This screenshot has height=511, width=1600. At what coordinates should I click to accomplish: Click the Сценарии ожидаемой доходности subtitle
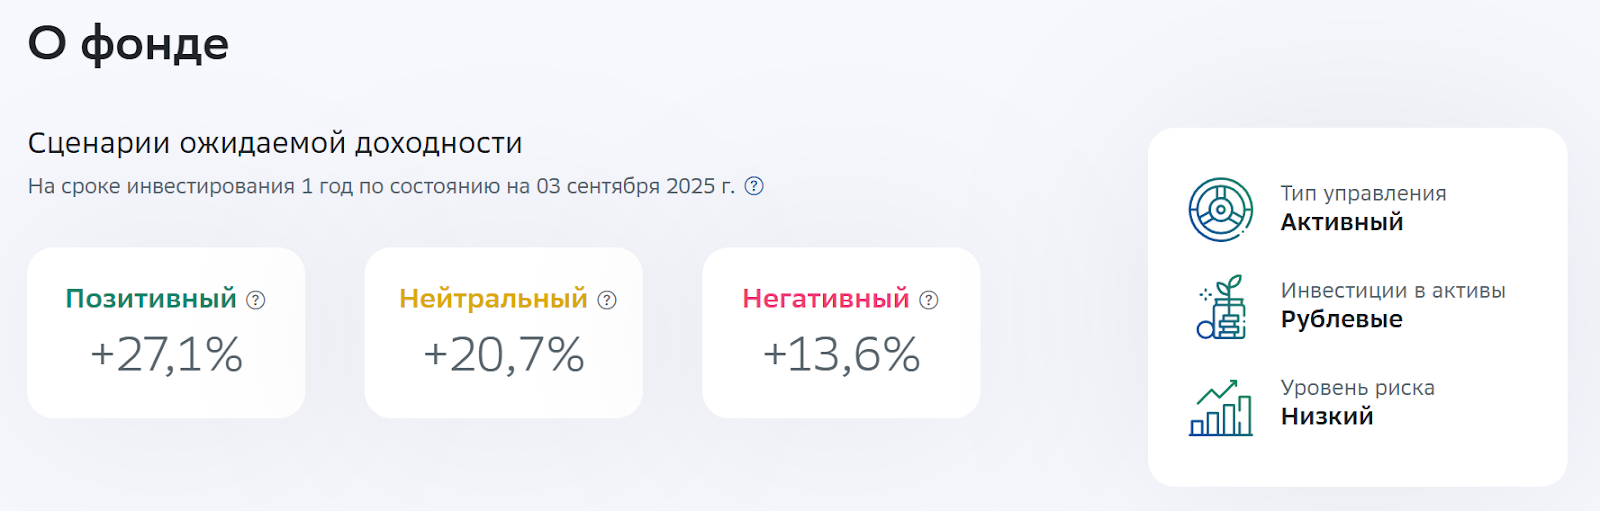click(275, 143)
